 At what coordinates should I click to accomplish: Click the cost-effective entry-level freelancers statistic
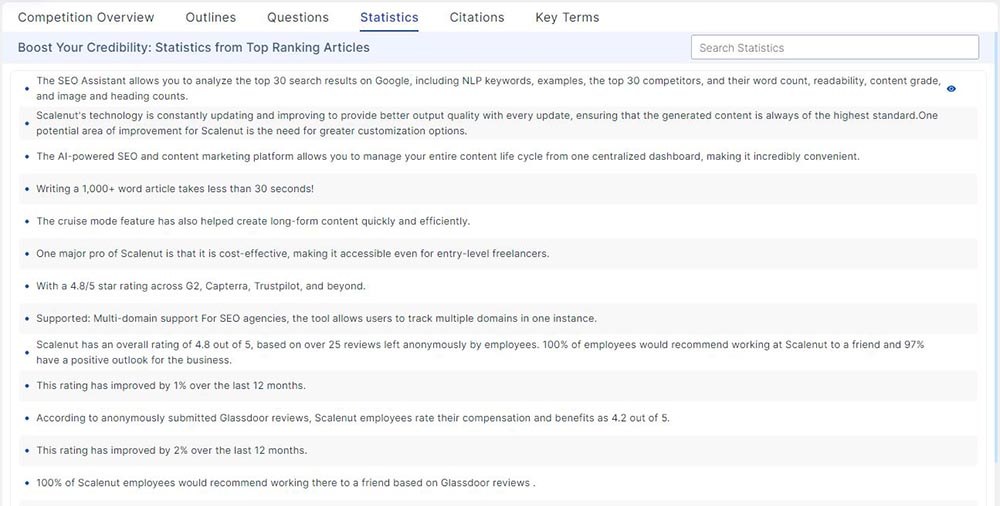coord(292,254)
